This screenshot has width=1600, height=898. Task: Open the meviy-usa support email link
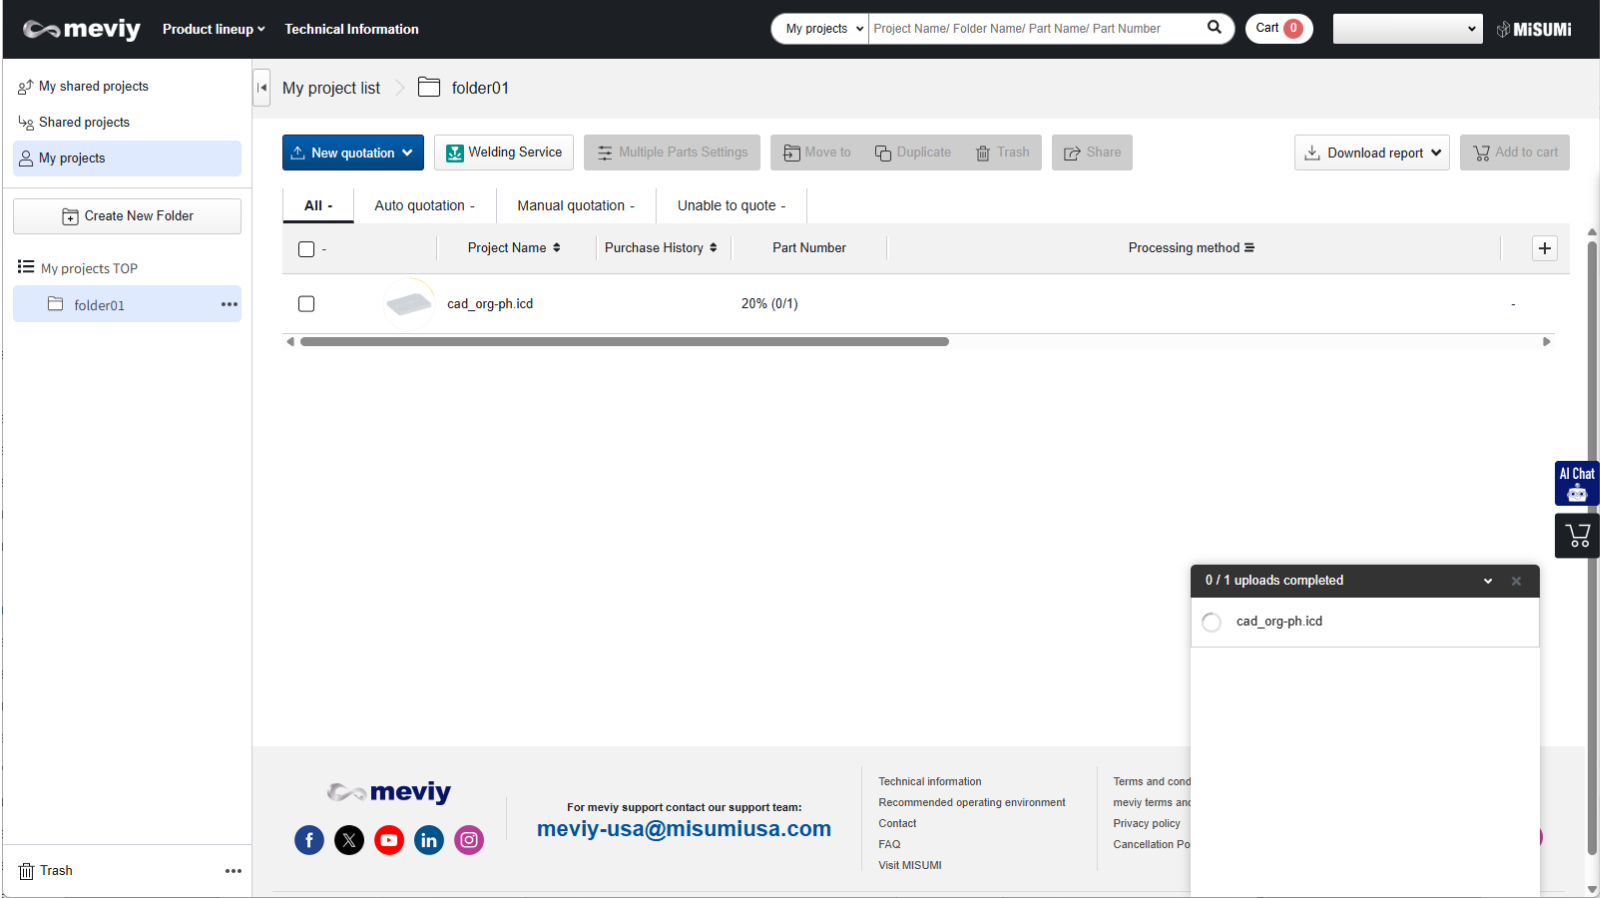[x=684, y=829]
